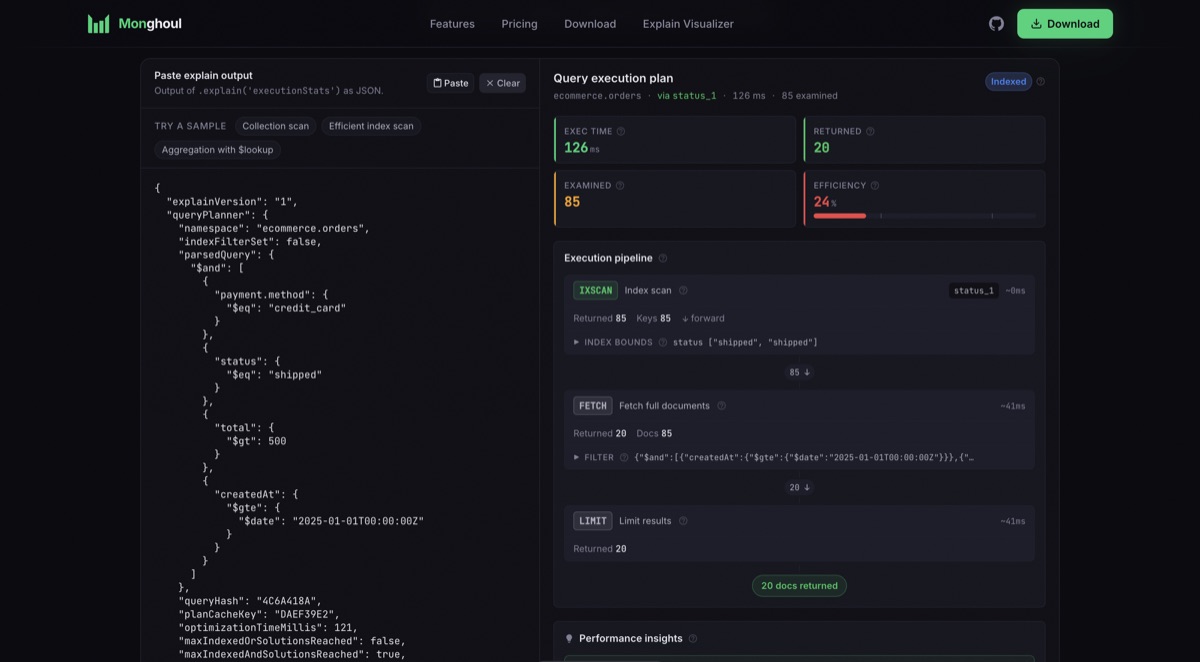Click the help icon beside Performance insights
Viewport: 1200px width, 662px height.
[x=693, y=638]
